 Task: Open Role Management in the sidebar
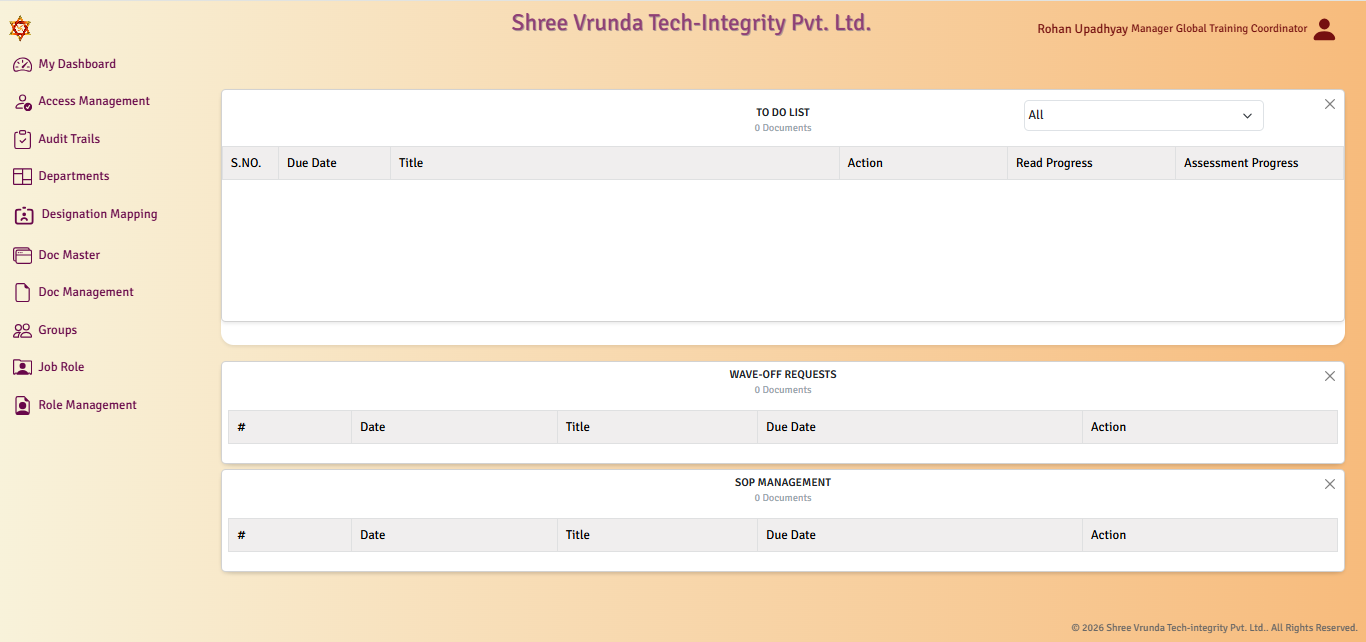pos(87,405)
